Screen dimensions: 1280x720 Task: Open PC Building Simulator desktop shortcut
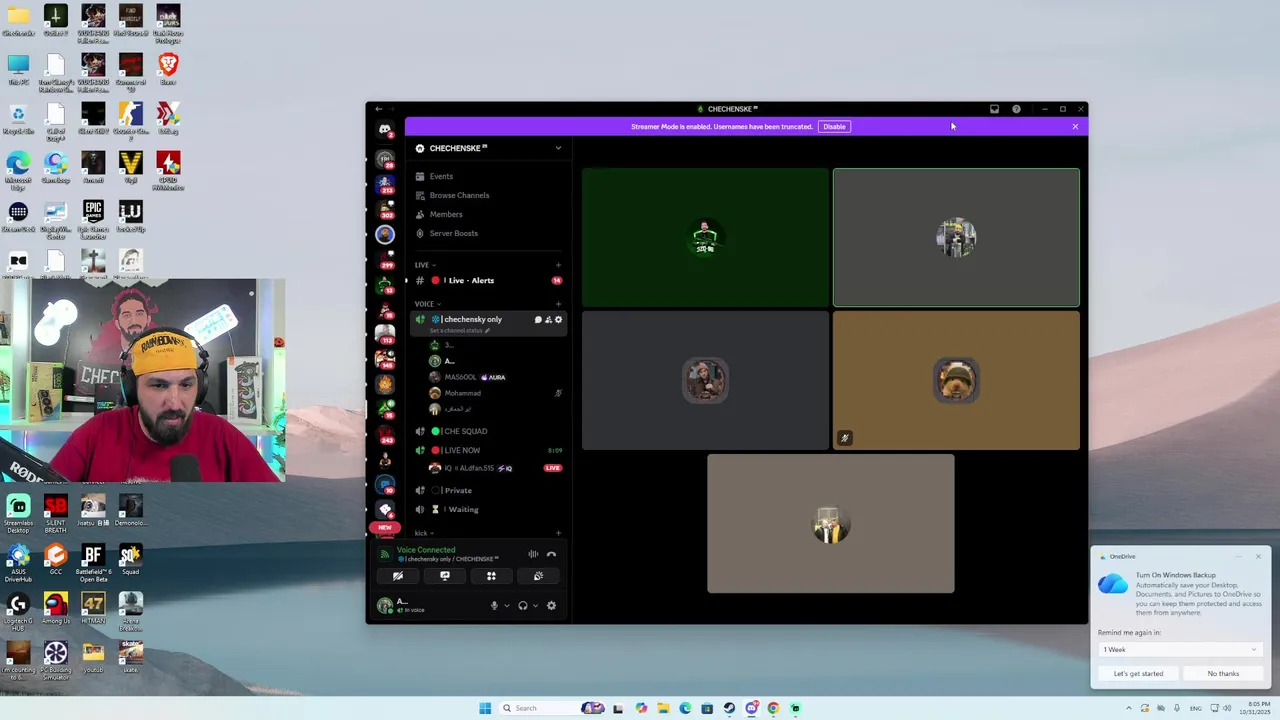[56, 660]
